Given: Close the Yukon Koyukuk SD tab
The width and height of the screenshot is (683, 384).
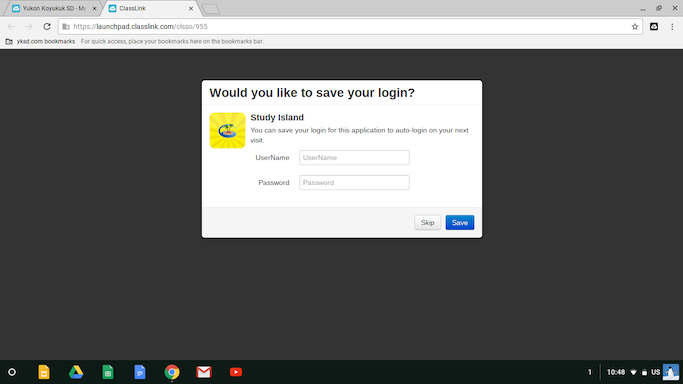Looking at the screenshot, I should pyautogui.click(x=95, y=8).
